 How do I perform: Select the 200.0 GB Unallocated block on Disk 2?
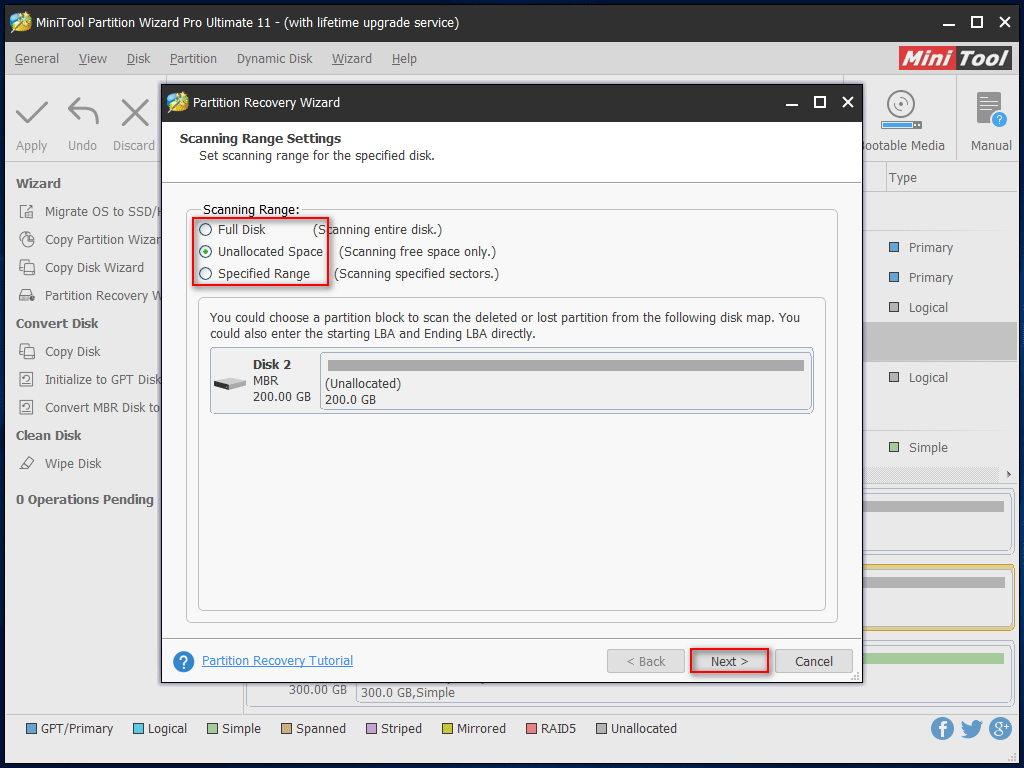[566, 381]
